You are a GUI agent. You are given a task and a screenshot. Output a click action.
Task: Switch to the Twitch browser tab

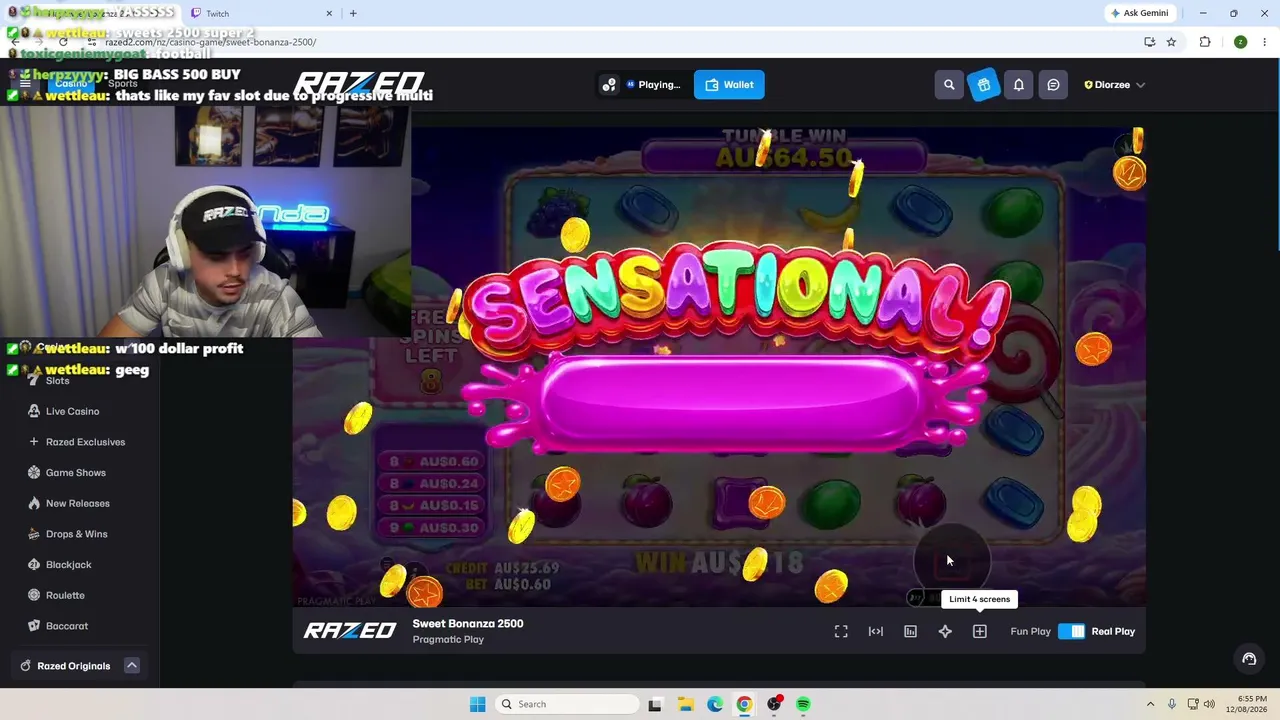pos(260,13)
